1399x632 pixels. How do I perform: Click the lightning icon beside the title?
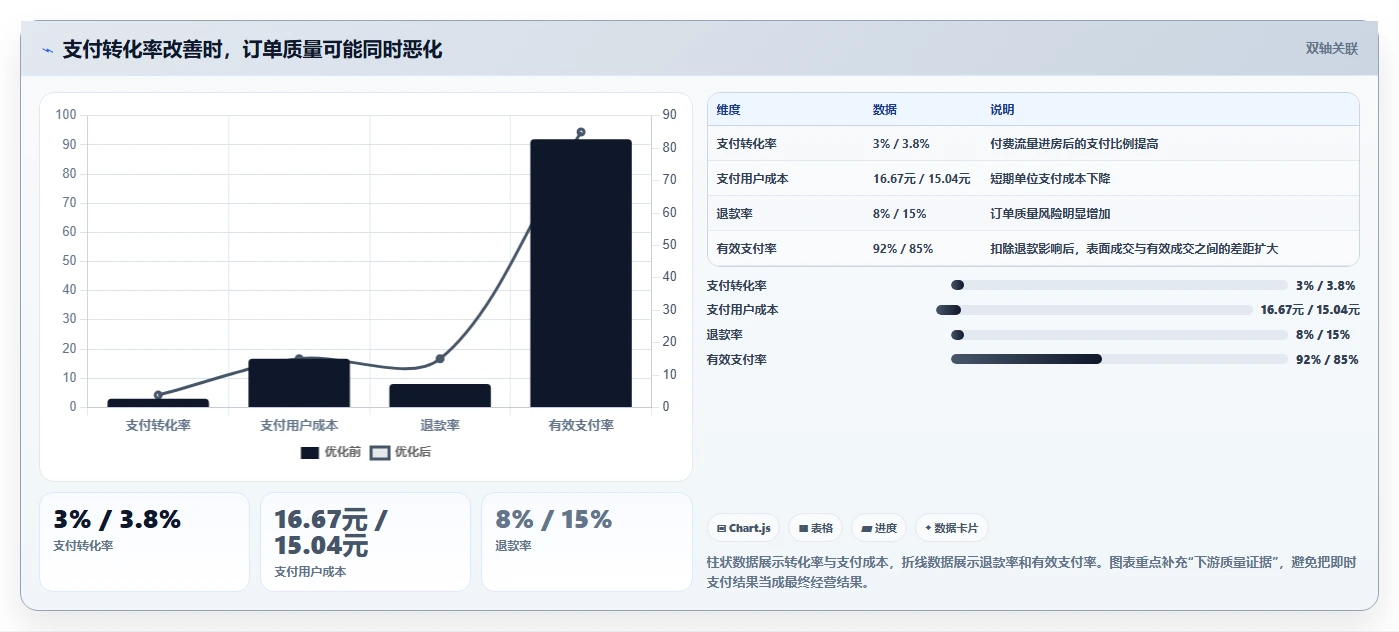pos(47,50)
